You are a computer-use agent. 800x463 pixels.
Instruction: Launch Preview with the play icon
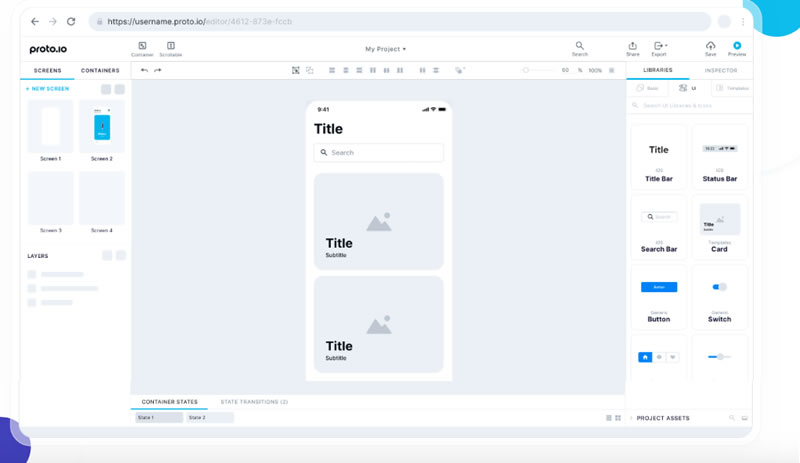[x=737, y=45]
